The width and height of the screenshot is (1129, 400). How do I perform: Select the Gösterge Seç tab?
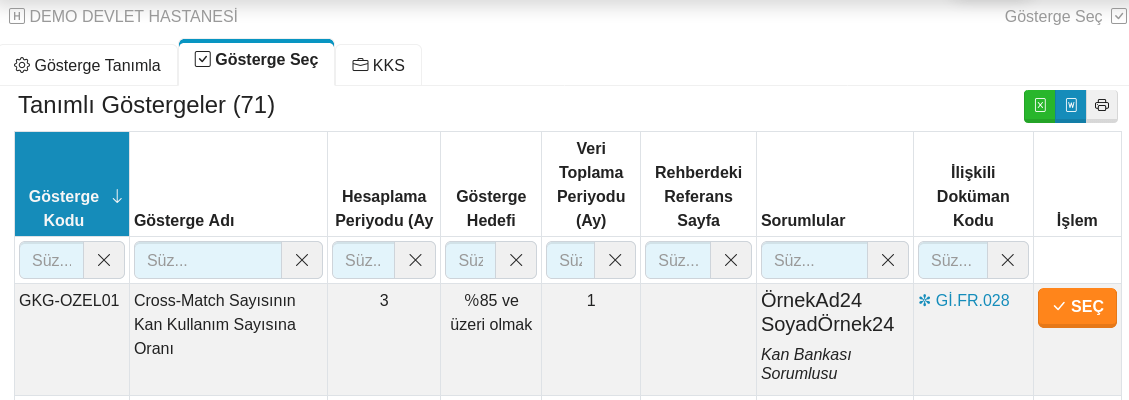pyautogui.click(x=256, y=60)
